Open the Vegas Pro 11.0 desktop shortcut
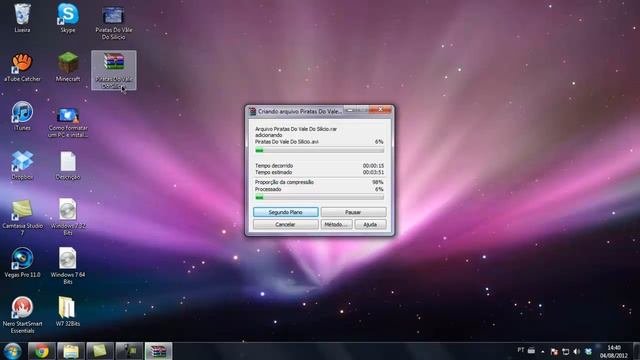The height and width of the screenshot is (360, 640). pyautogui.click(x=22, y=263)
